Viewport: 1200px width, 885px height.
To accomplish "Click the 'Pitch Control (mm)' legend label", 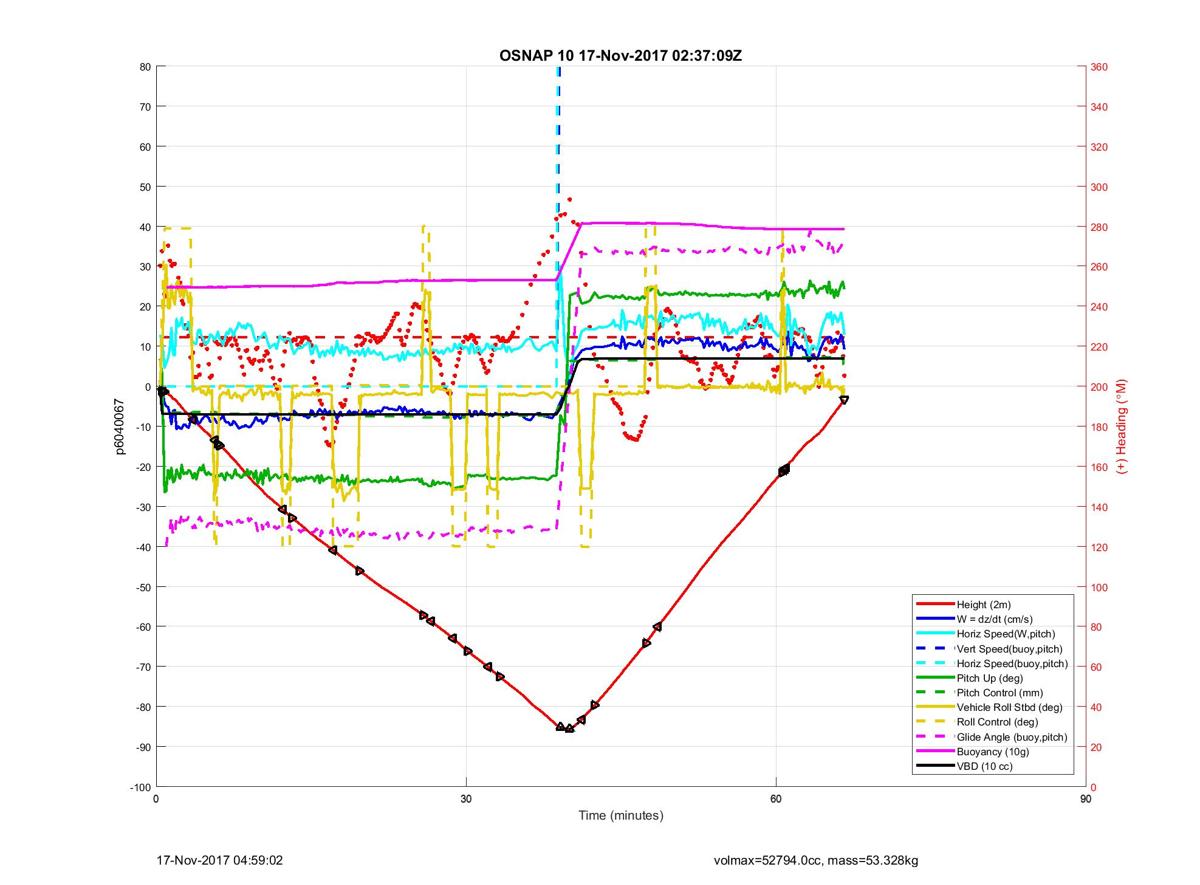I will tap(999, 692).
